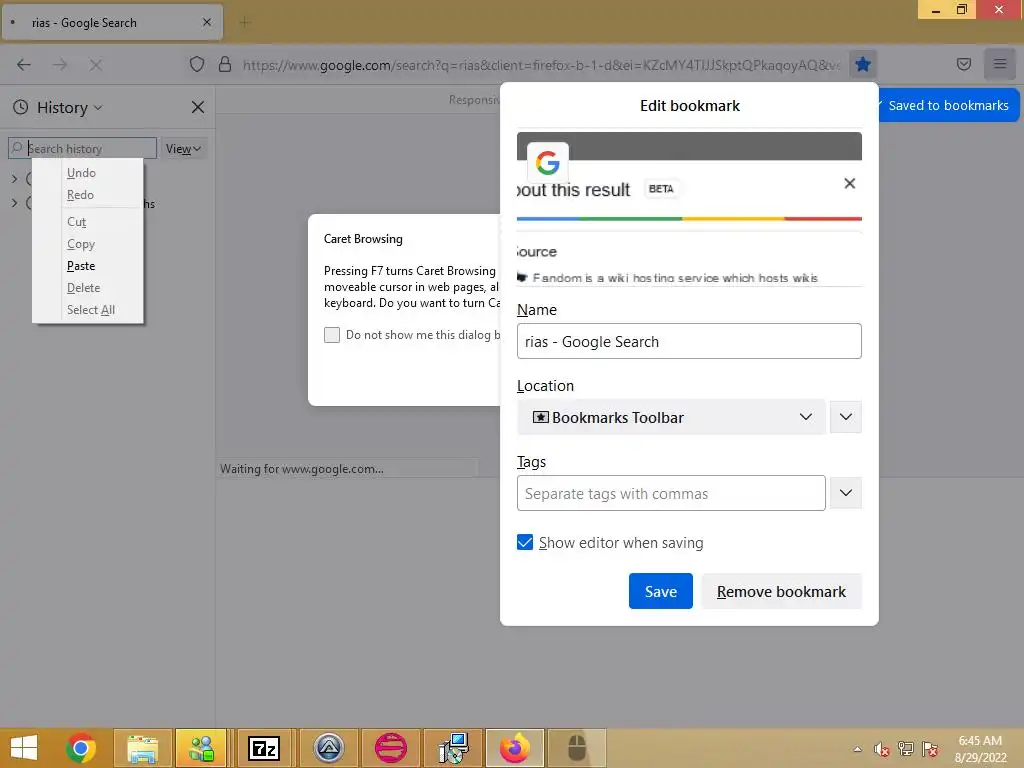
Task: Choose Select All from the context menu
Action: [91, 310]
